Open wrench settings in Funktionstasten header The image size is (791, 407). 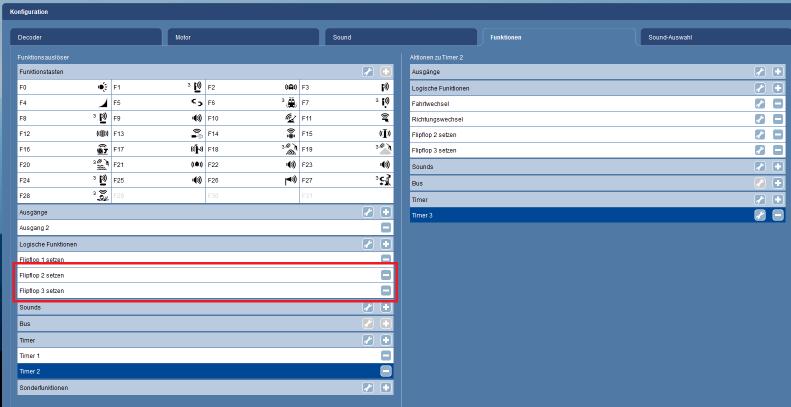[x=369, y=72]
